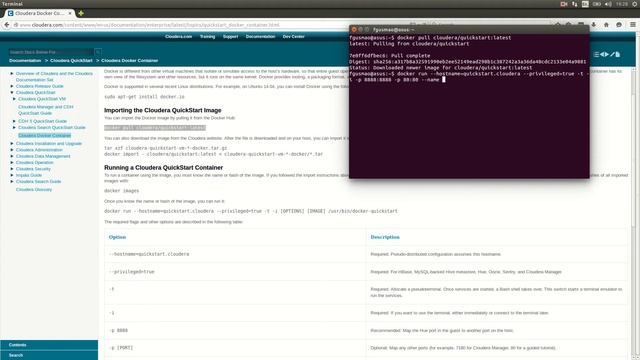Open Training top navigation link
Screen dimensions: 640x360
pyautogui.click(x=207, y=37)
